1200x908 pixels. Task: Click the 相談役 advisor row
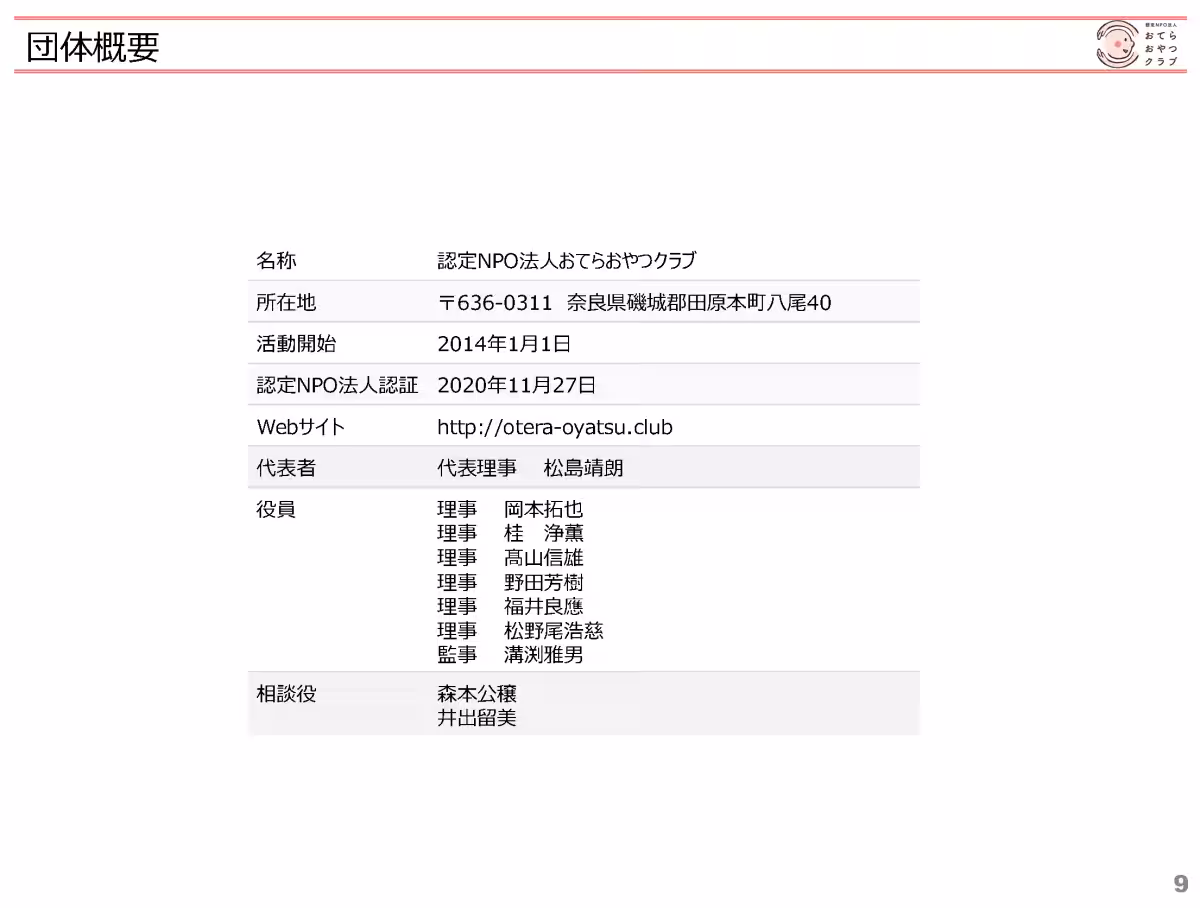pos(286,692)
